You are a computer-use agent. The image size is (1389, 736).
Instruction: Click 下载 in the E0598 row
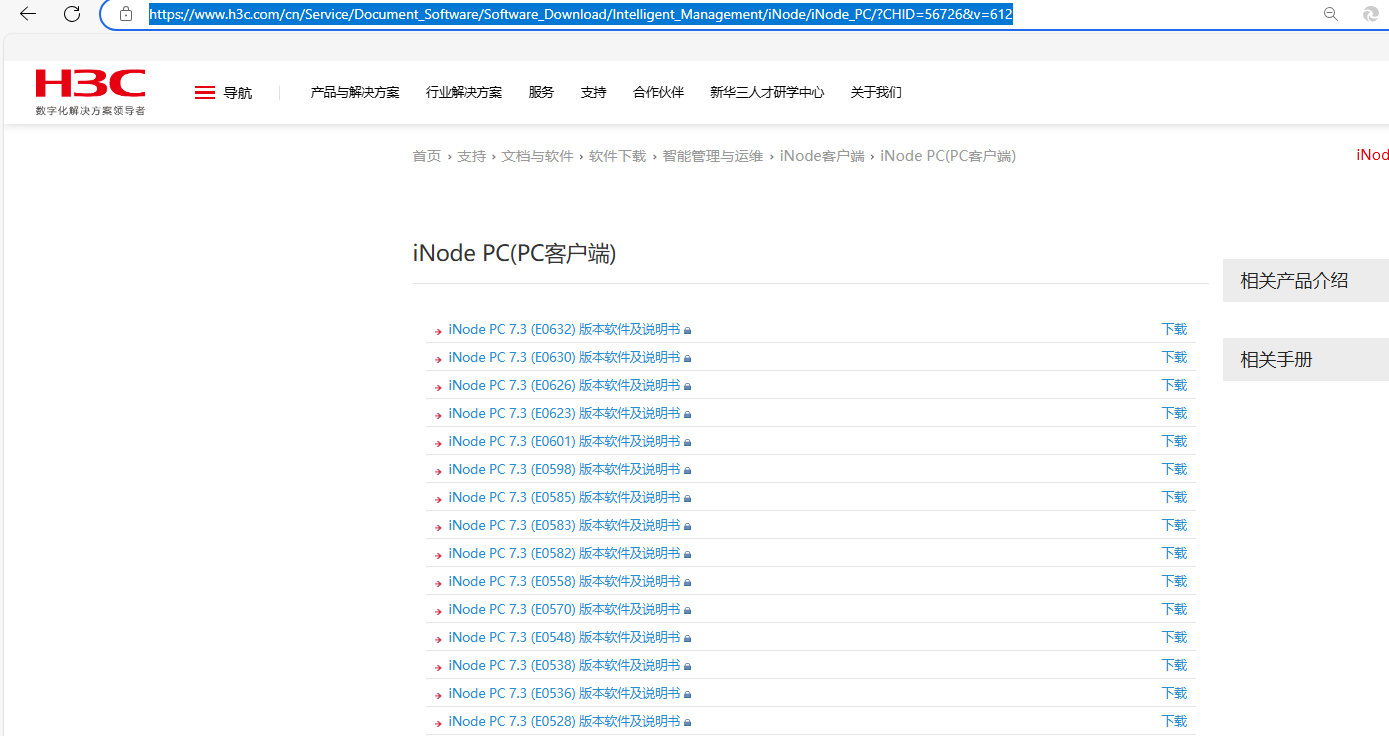tap(1174, 469)
